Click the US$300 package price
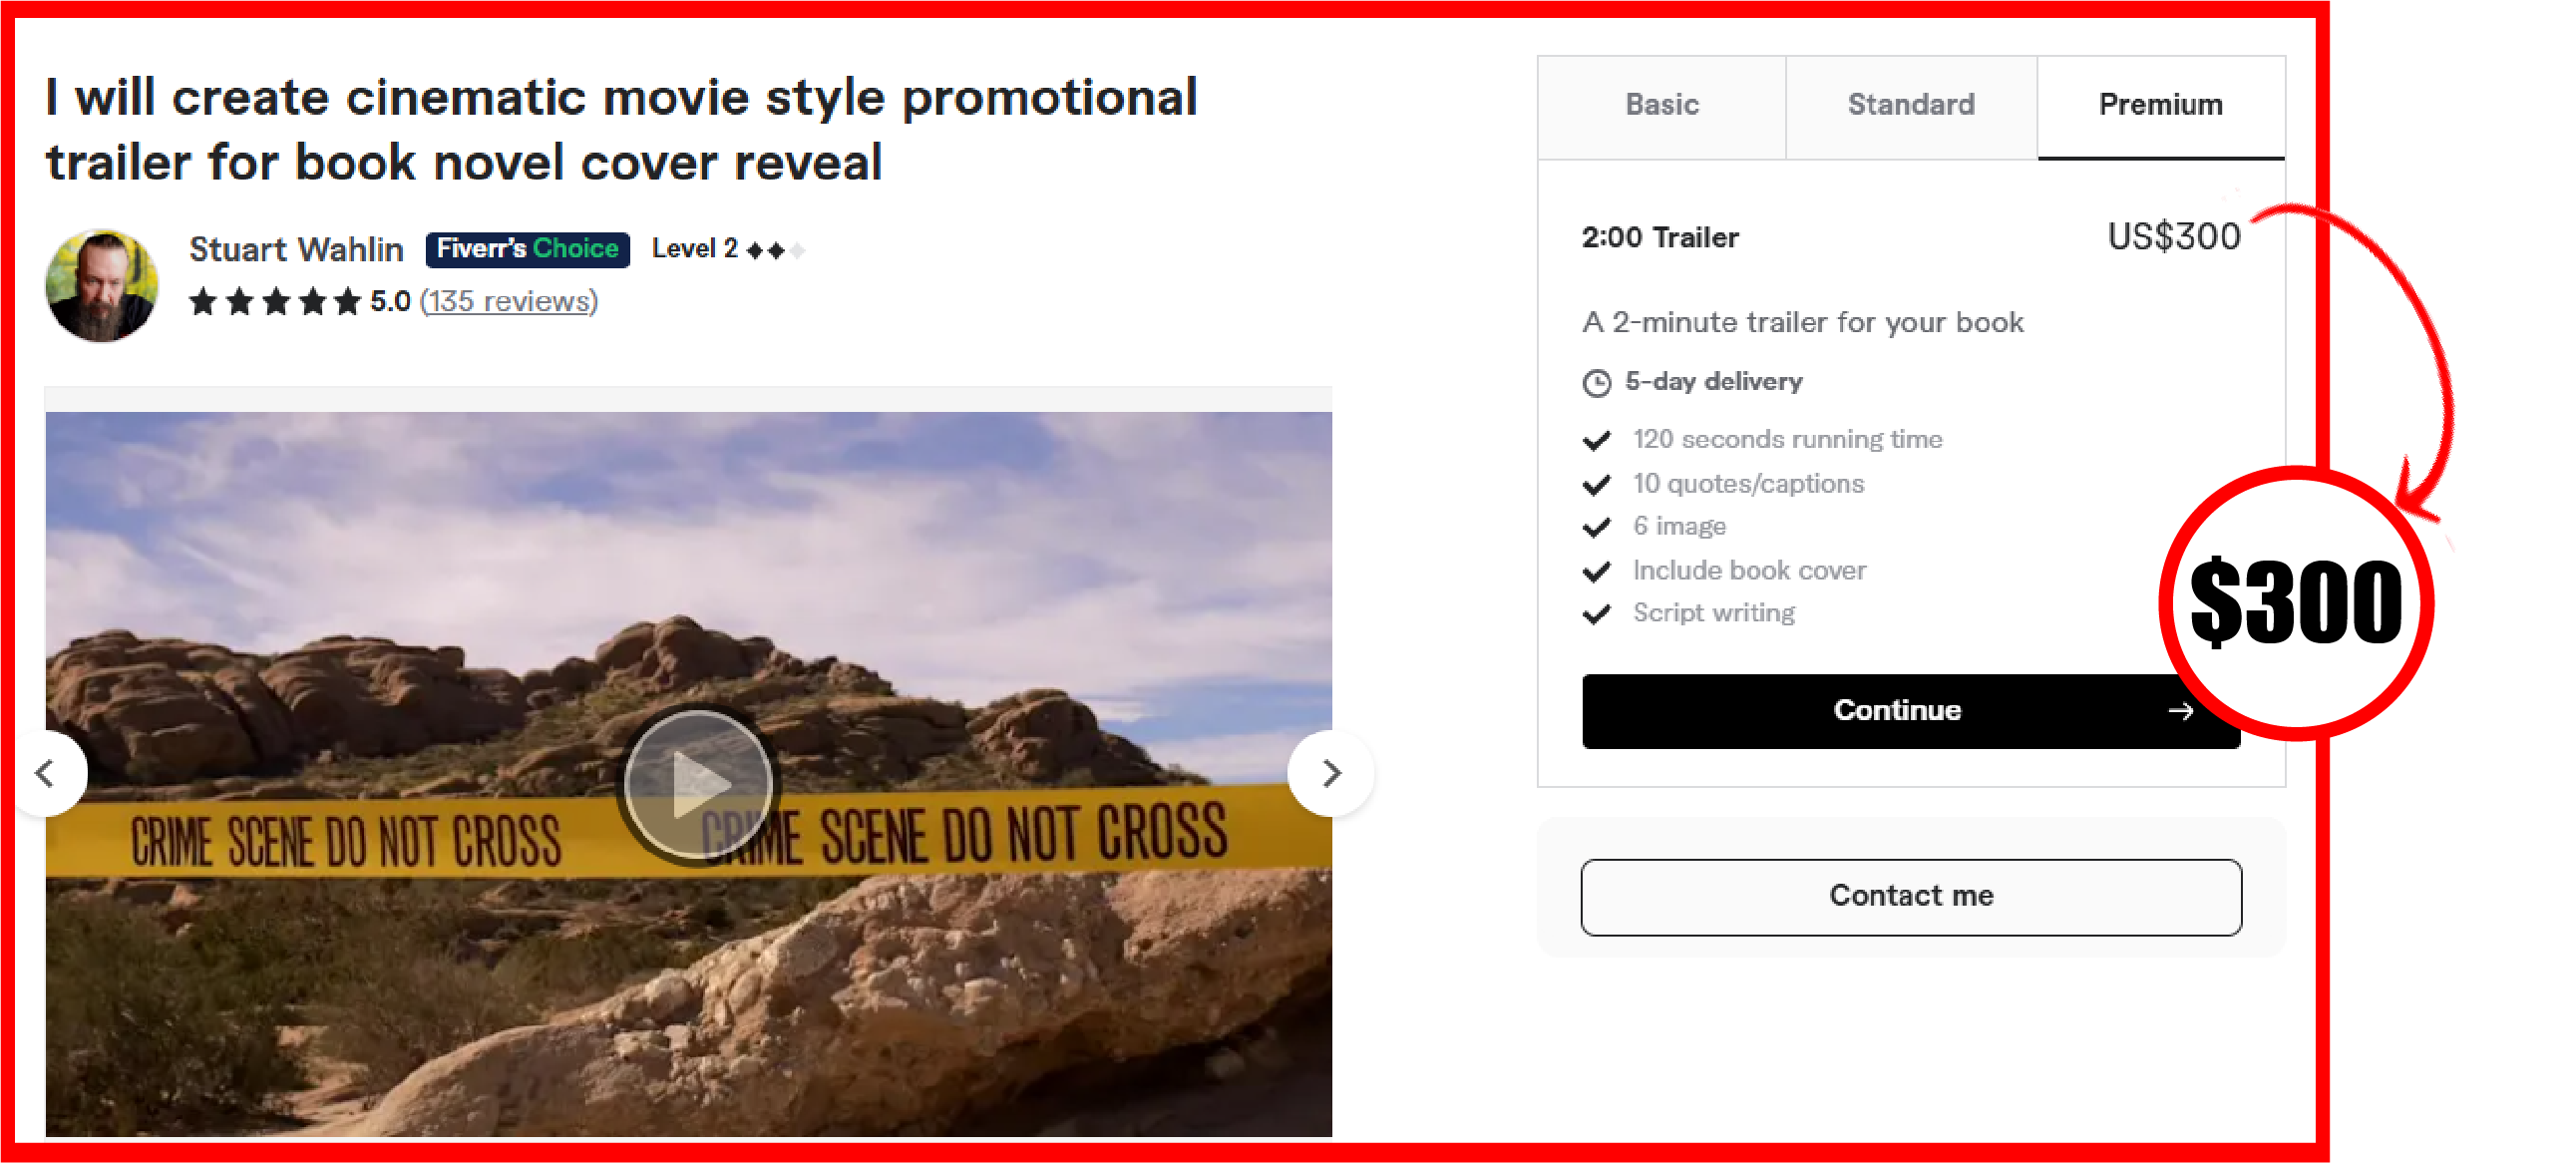Viewport: 2576px width, 1163px height. coord(2174,237)
